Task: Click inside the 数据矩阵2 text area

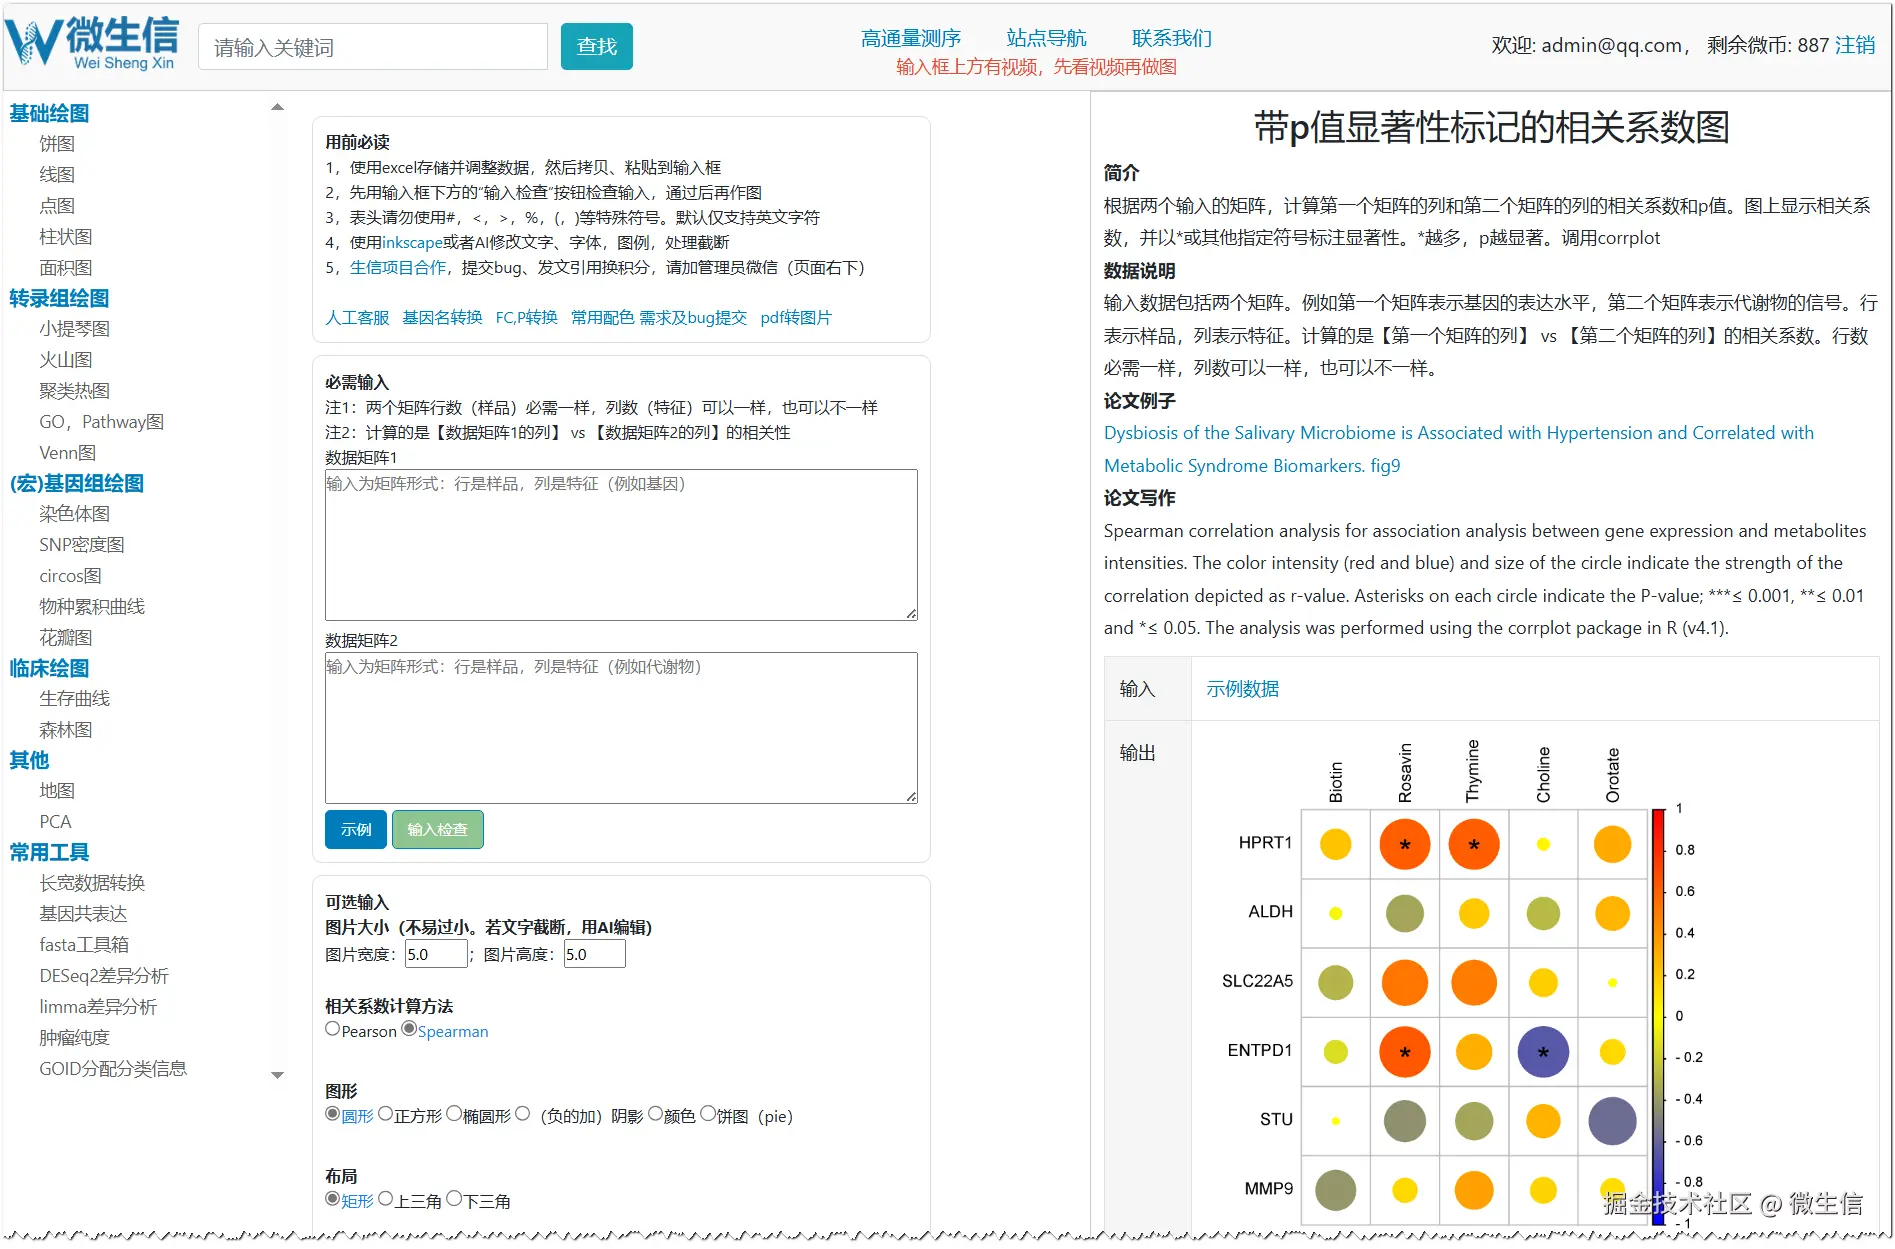Action: tap(621, 728)
